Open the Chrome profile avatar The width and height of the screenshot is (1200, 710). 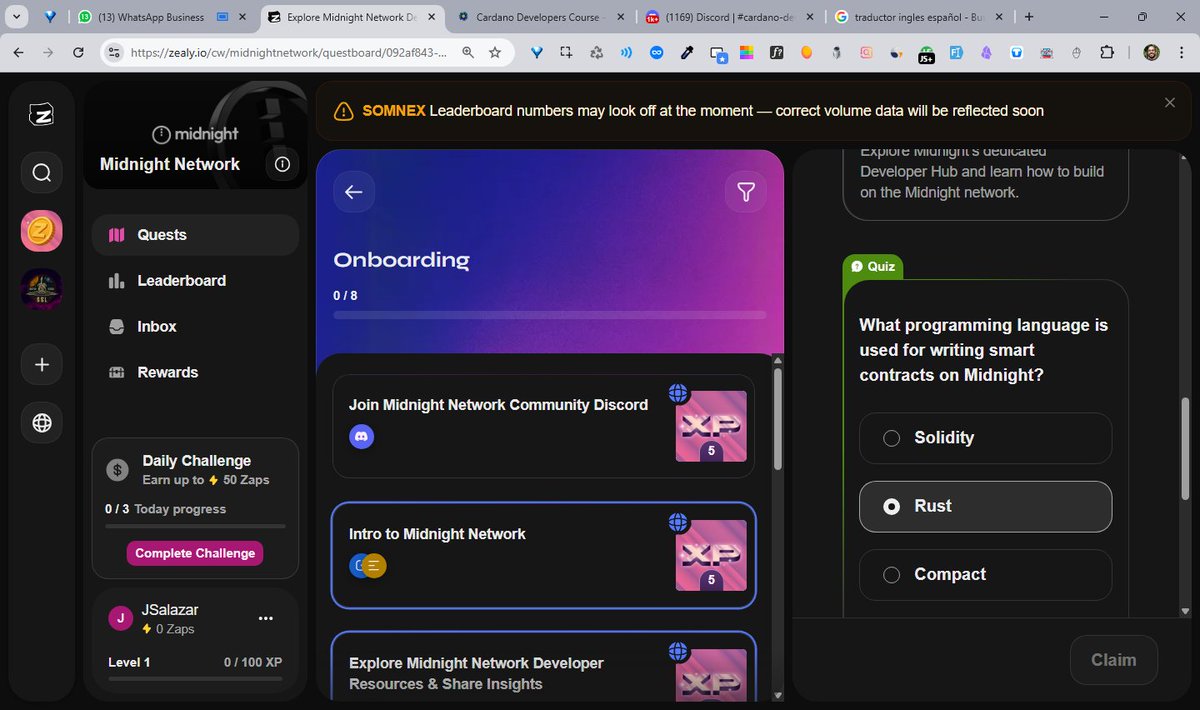click(1151, 53)
